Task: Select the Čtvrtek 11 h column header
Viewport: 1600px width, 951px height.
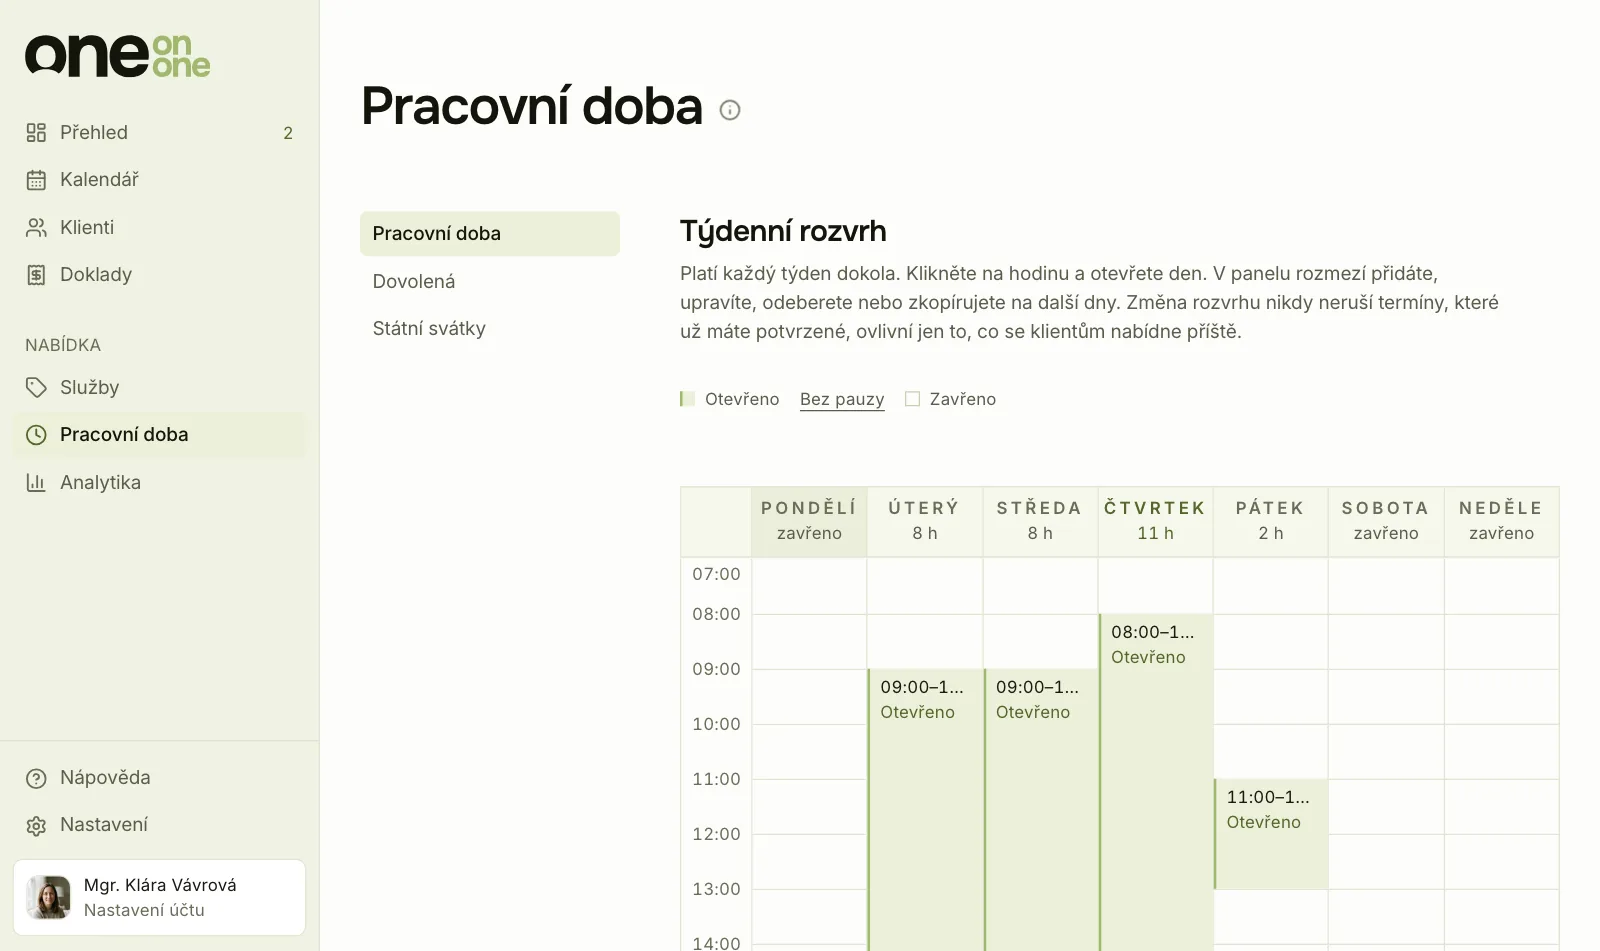Action: (1155, 521)
